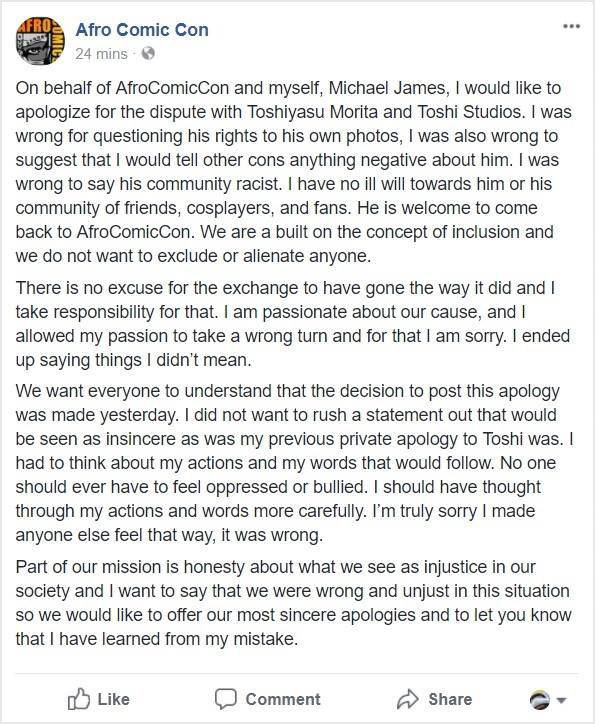595x724 pixels.
Task: Click the 24 mins timestamp
Action: [101, 54]
